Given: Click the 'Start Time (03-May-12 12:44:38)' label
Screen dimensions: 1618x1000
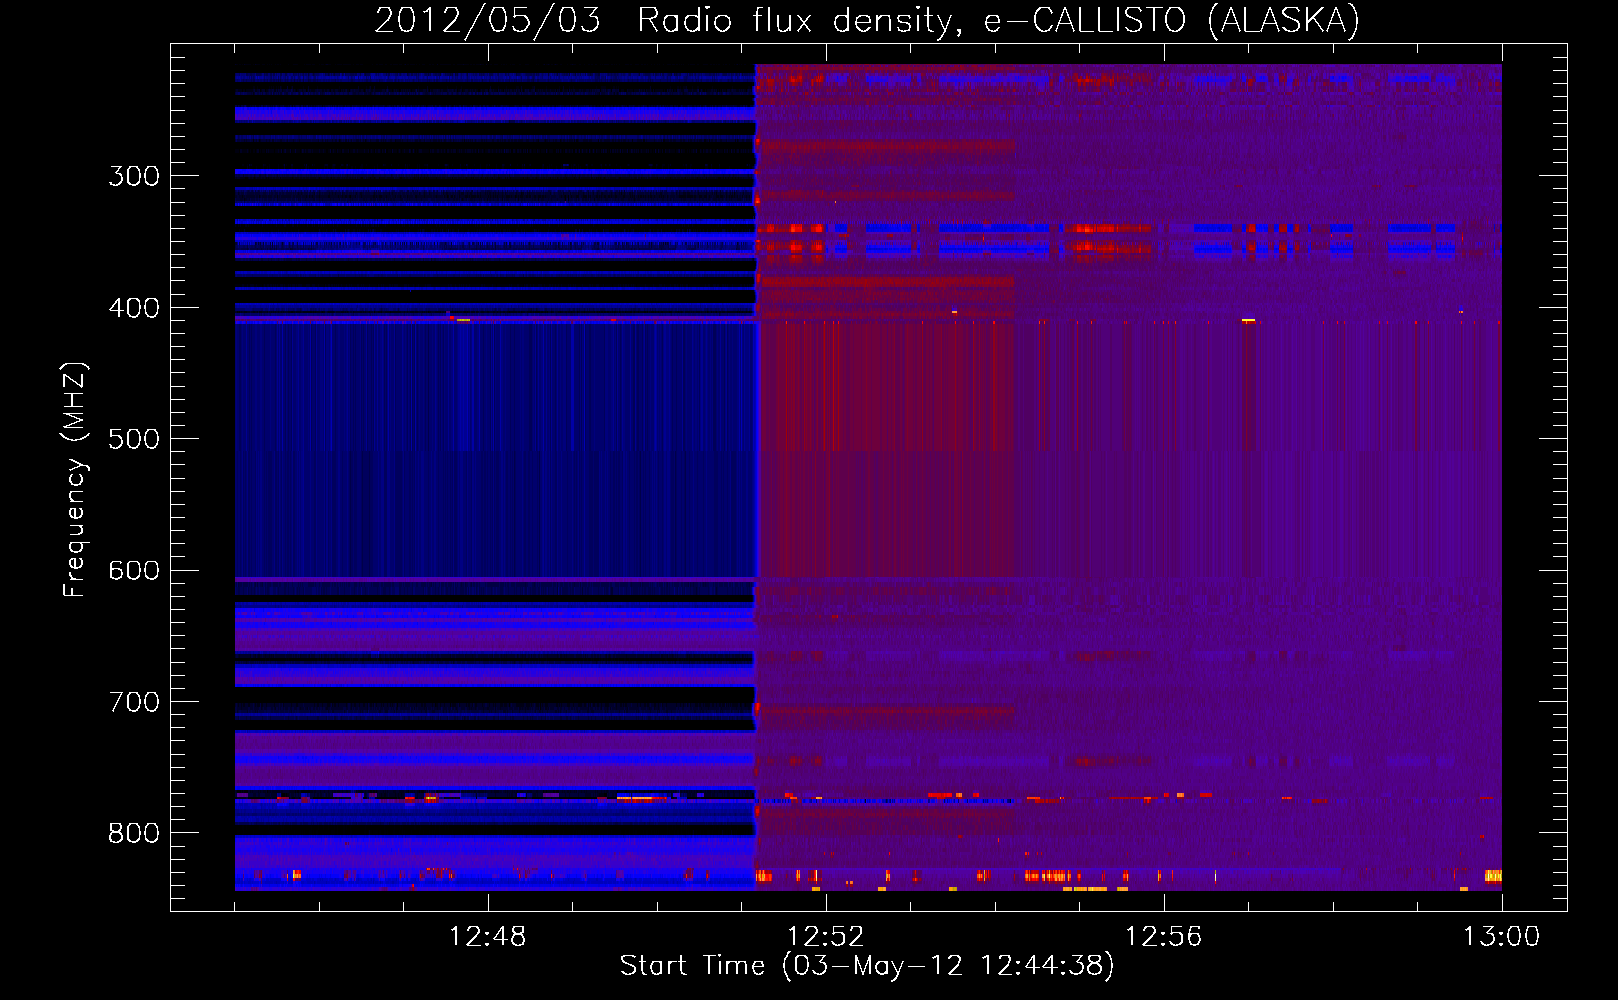Looking at the screenshot, I should [x=867, y=966].
